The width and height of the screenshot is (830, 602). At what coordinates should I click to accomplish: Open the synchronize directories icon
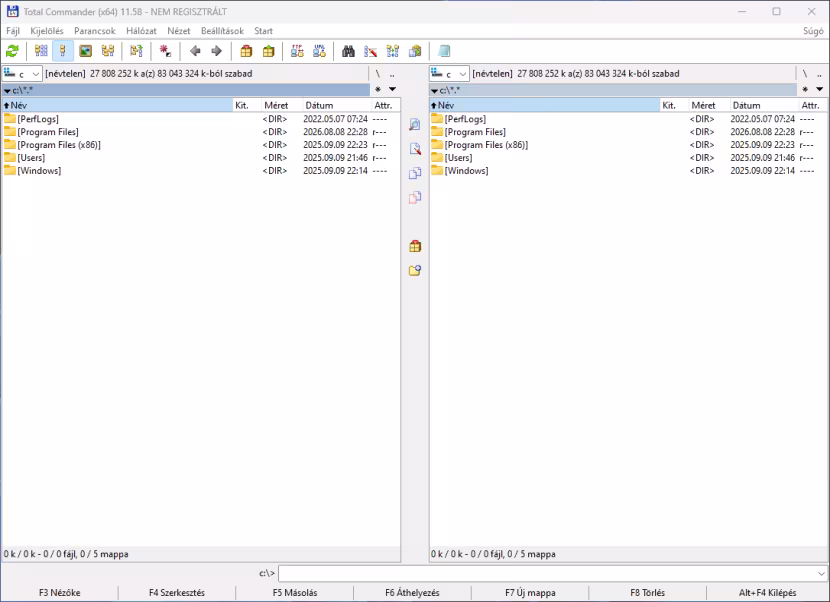click(393, 51)
